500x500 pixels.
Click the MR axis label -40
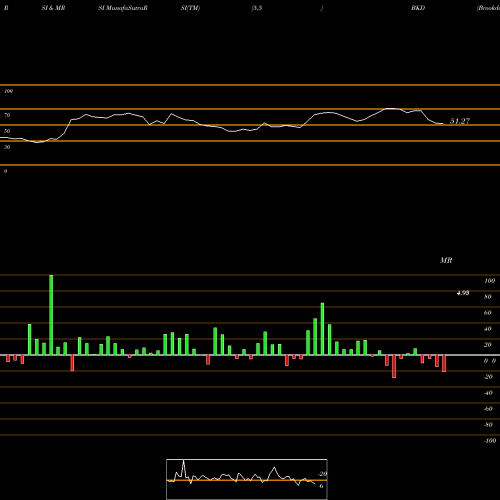coord(488,393)
